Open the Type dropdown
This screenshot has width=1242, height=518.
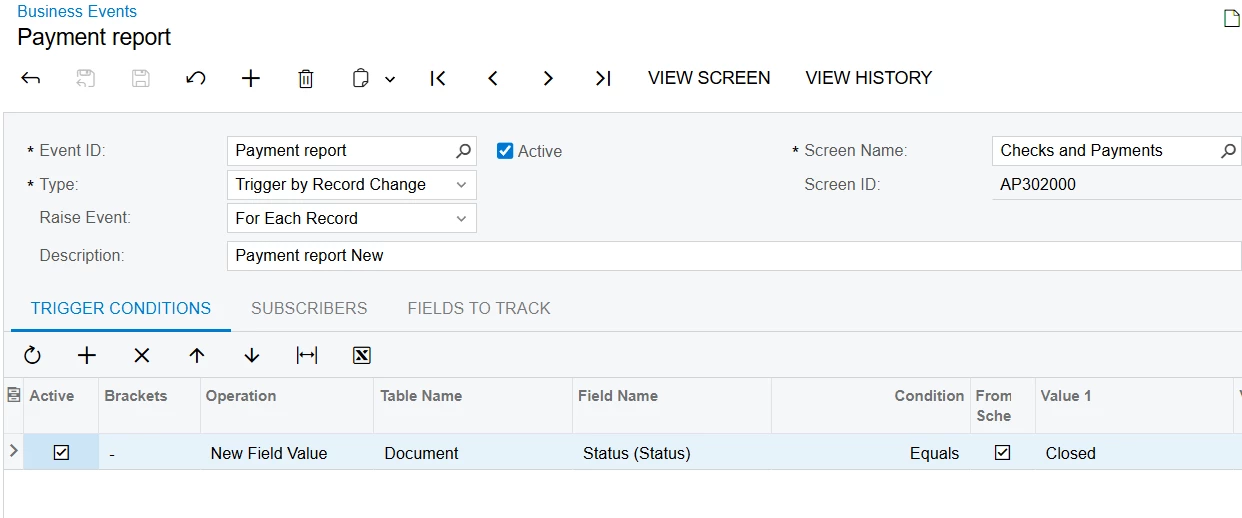pyautogui.click(x=460, y=185)
